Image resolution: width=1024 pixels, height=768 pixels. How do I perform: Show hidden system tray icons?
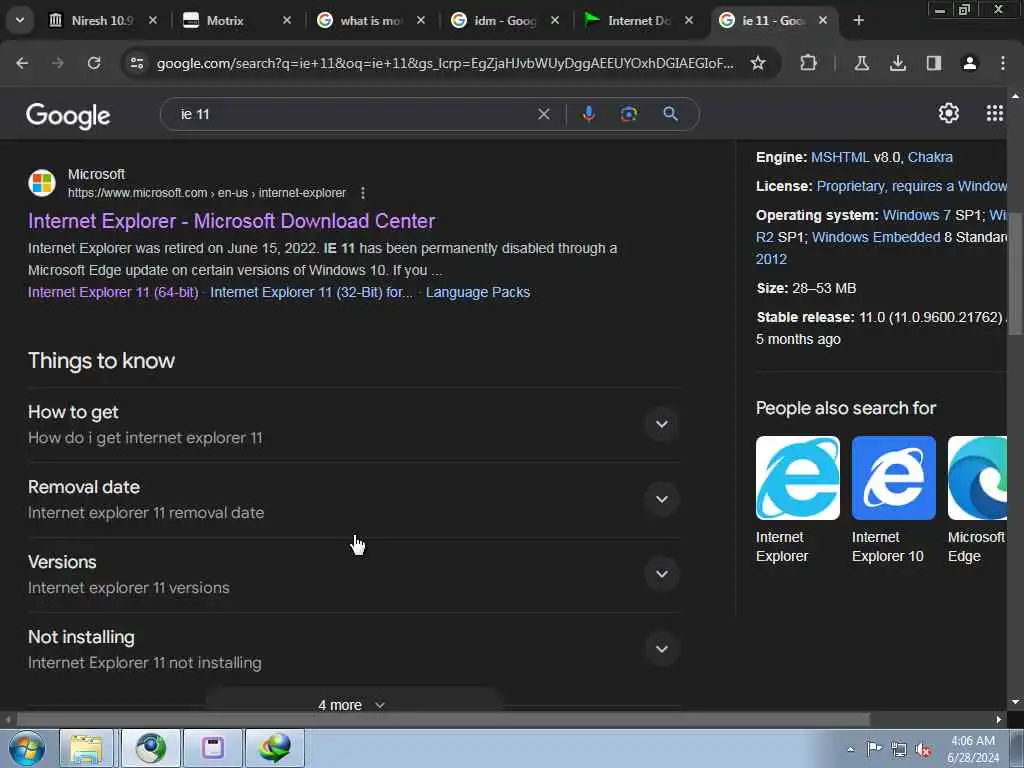(850, 749)
